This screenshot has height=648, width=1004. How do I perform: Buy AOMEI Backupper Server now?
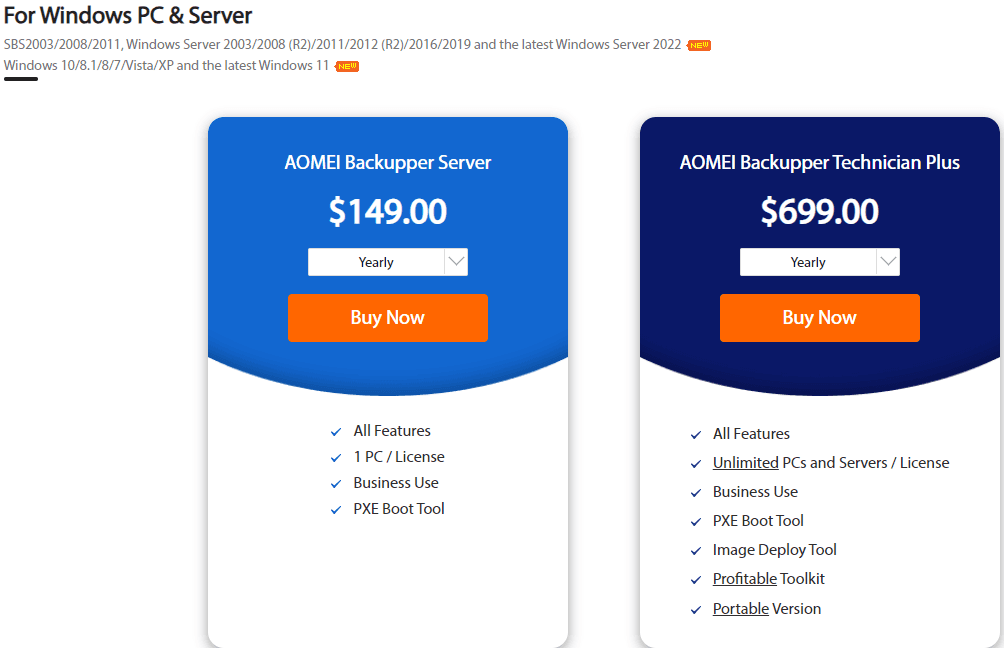pyautogui.click(x=387, y=318)
